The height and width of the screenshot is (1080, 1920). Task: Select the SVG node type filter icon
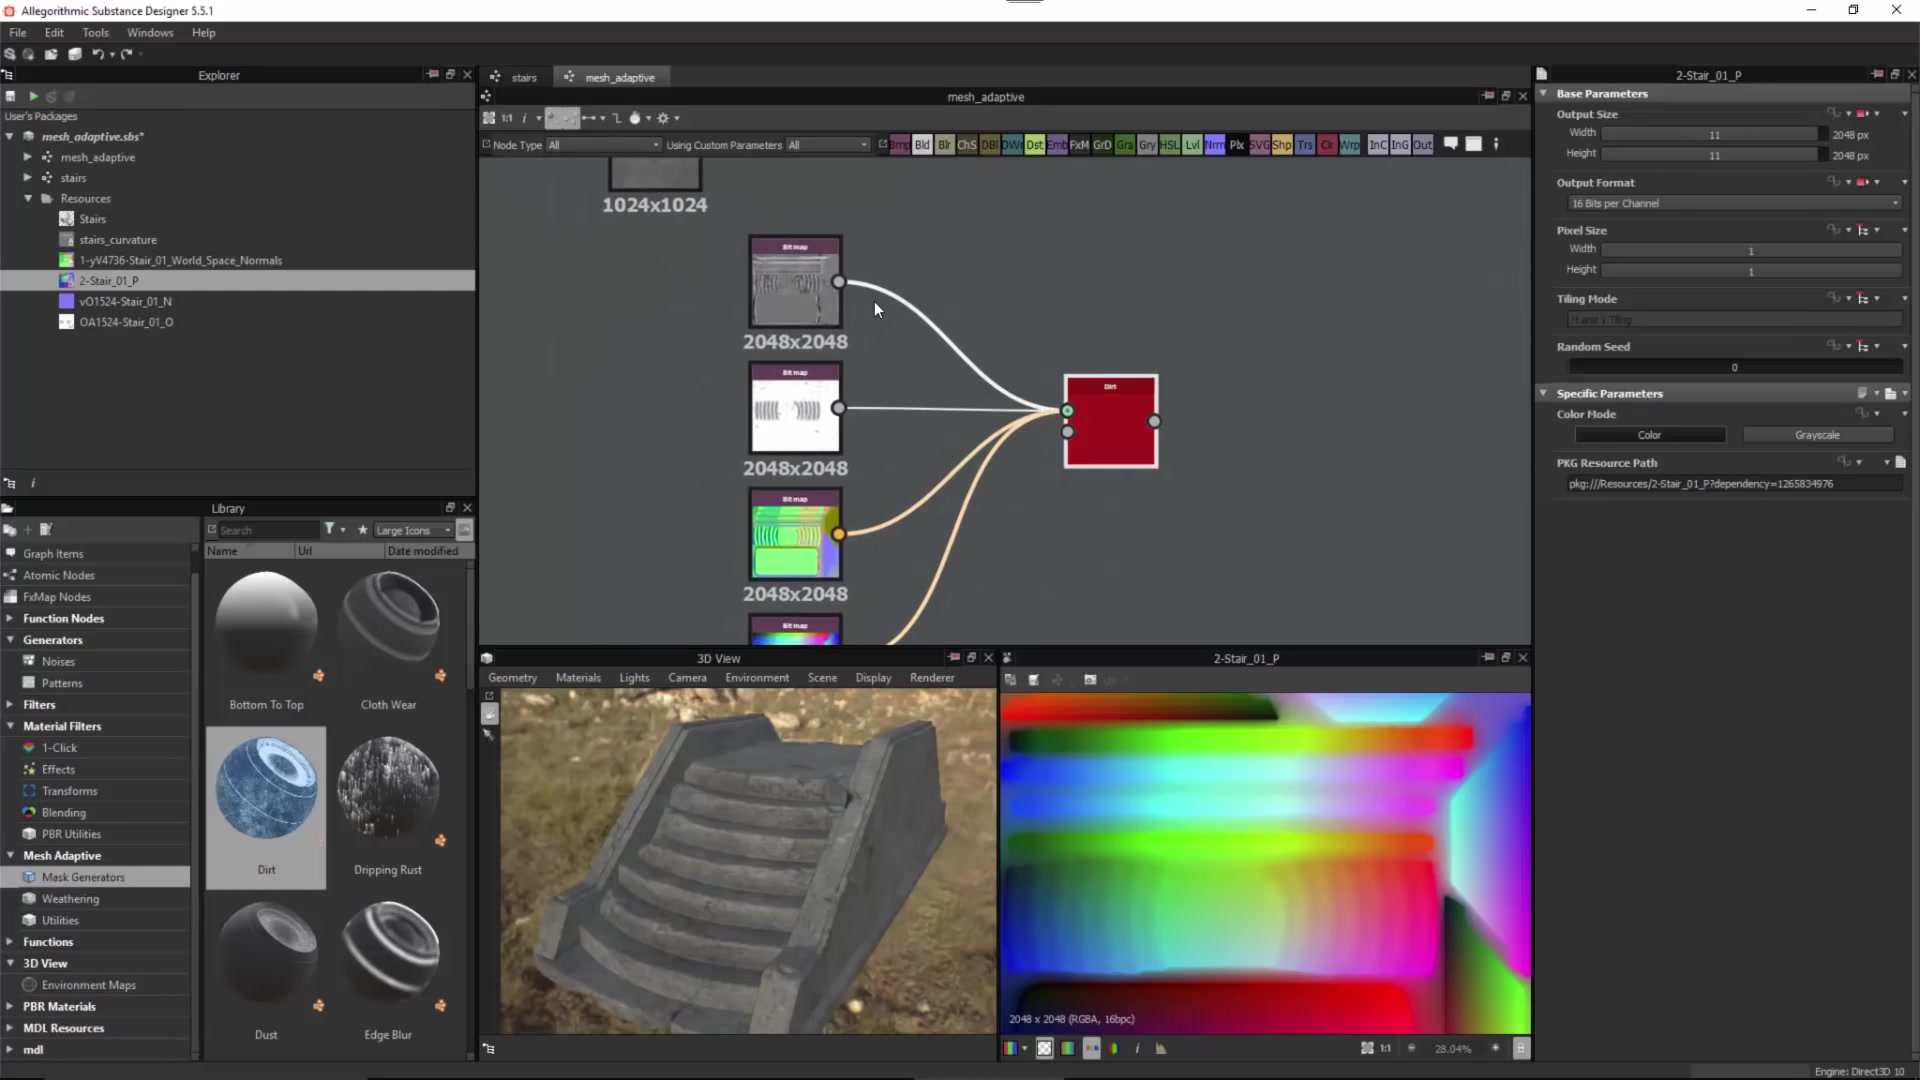coord(1258,145)
